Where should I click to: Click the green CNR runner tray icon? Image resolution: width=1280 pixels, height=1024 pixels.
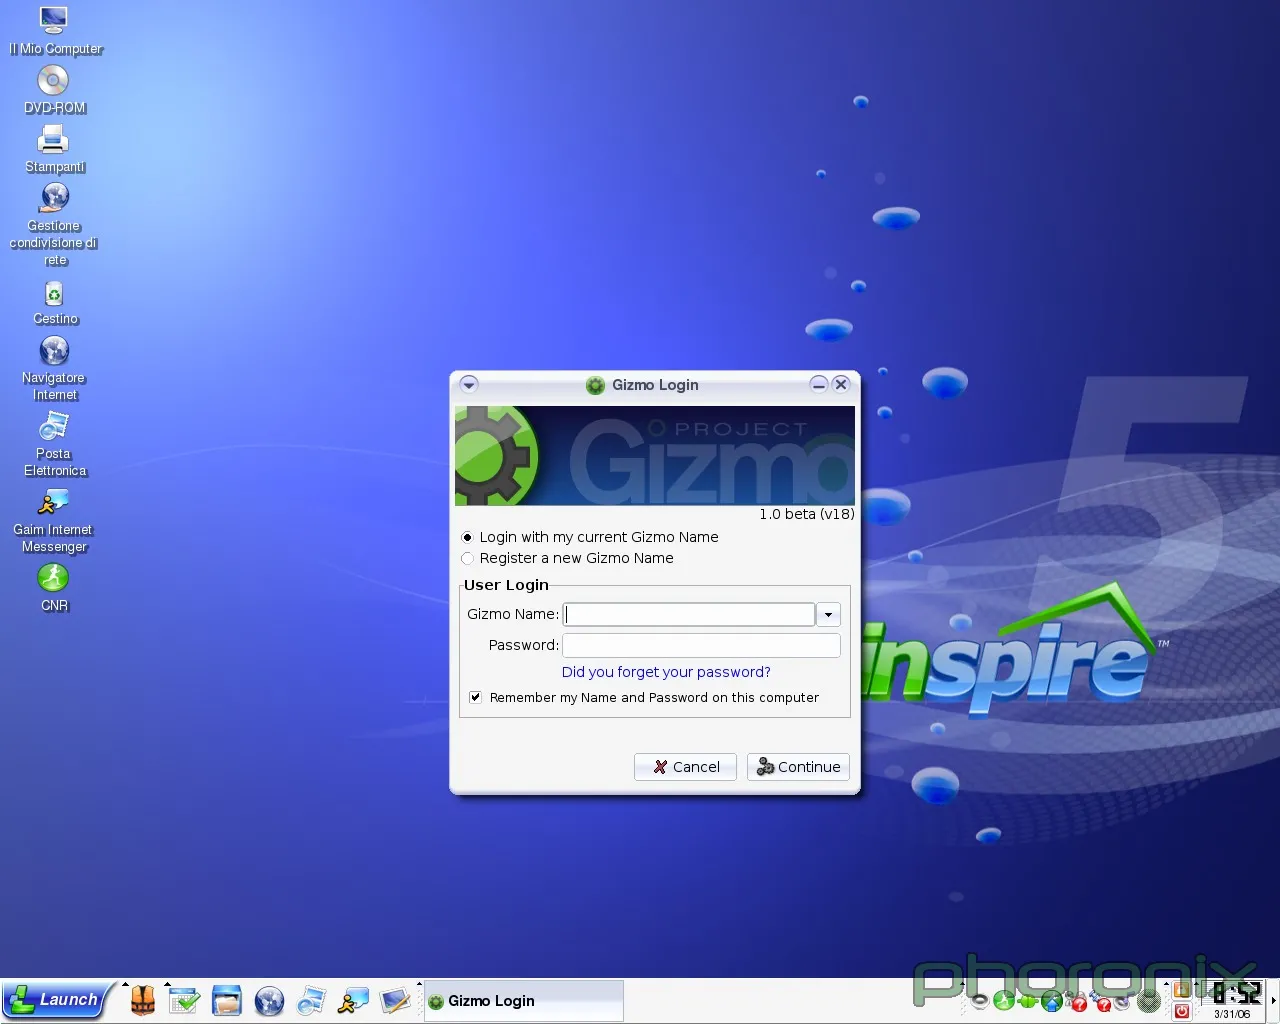[x=1004, y=1000]
